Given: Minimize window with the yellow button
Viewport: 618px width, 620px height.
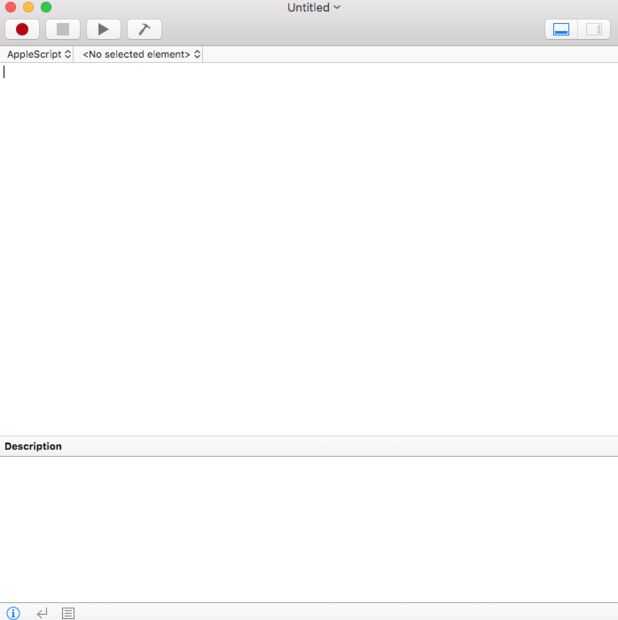Looking at the screenshot, I should click(x=28, y=7).
